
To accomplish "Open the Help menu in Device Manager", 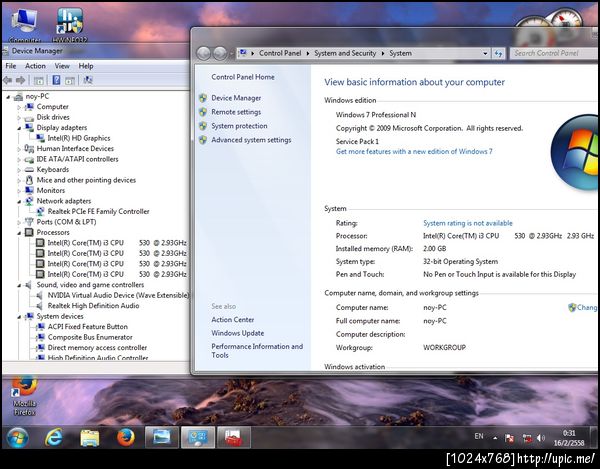I will point(86,66).
